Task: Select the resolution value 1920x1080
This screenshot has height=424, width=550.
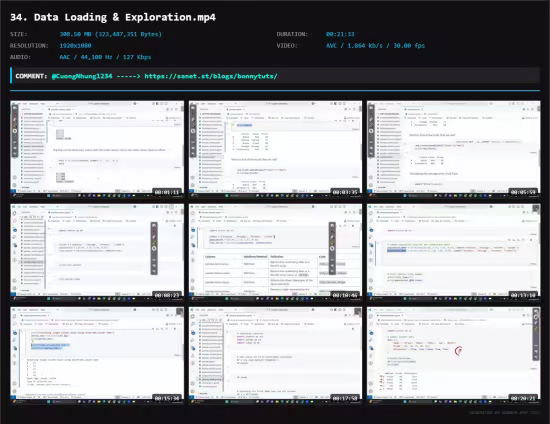Action: click(75, 46)
